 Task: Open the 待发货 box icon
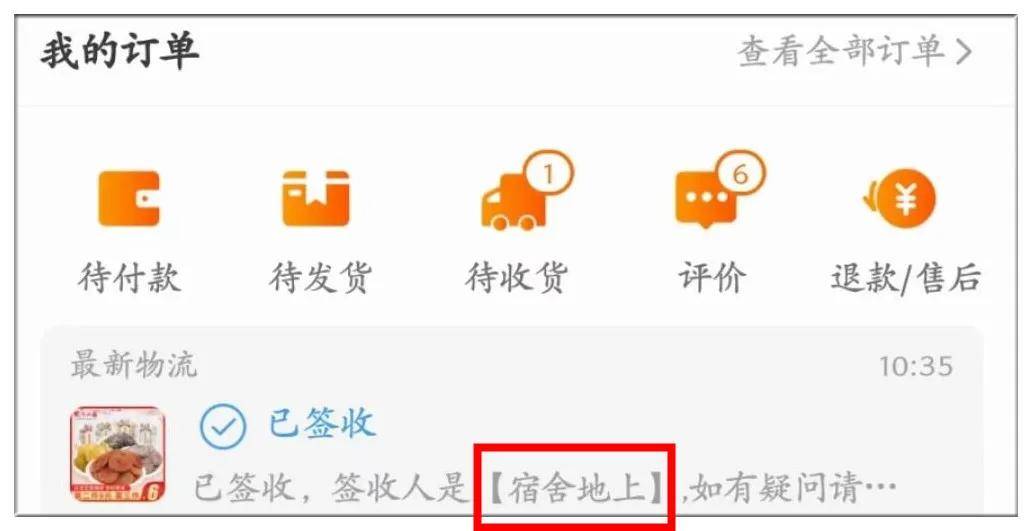(x=316, y=199)
